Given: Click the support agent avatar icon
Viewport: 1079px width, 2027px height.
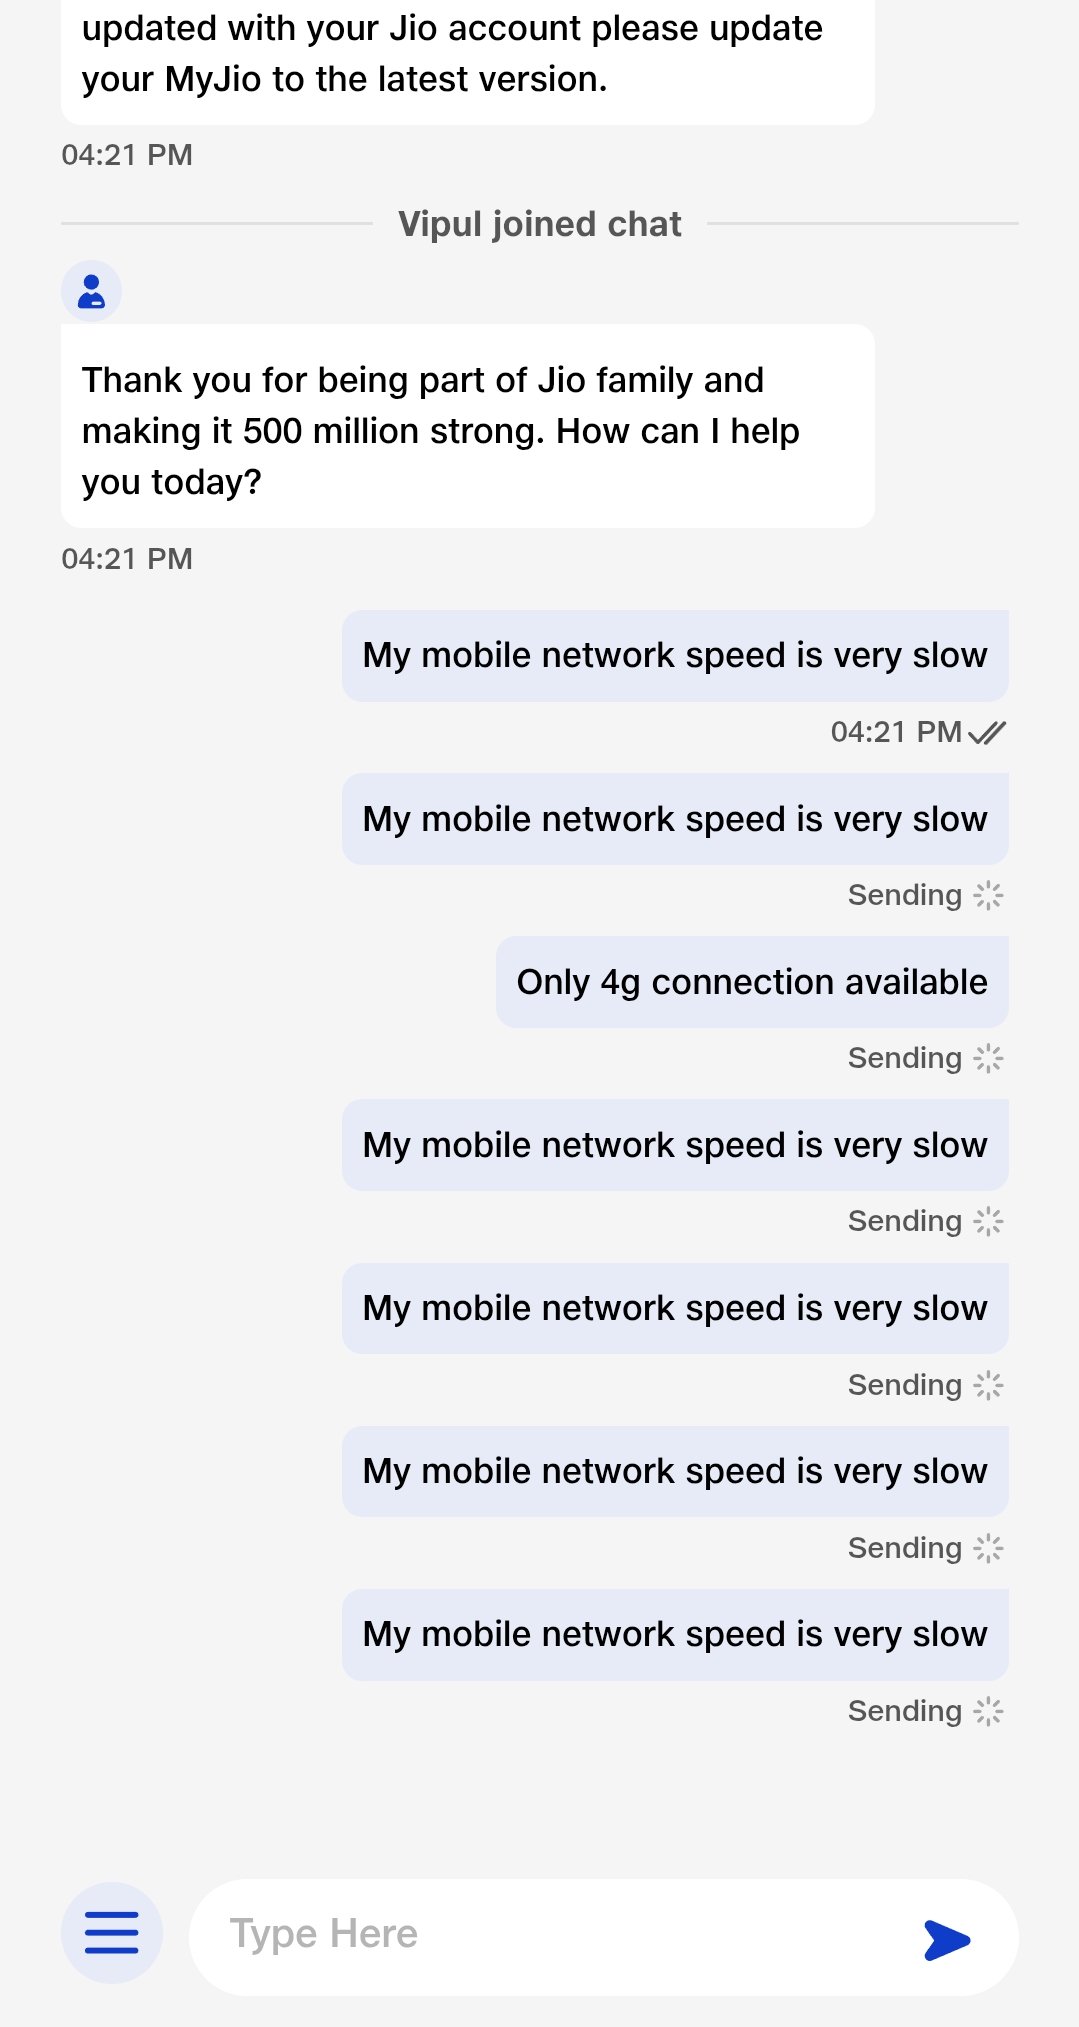Looking at the screenshot, I should coord(91,291).
